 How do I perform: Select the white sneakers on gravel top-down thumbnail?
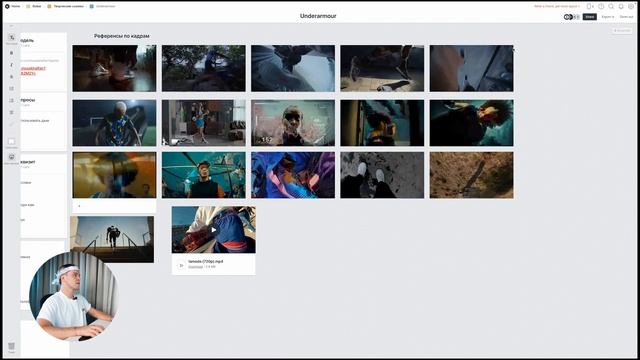[382, 175]
